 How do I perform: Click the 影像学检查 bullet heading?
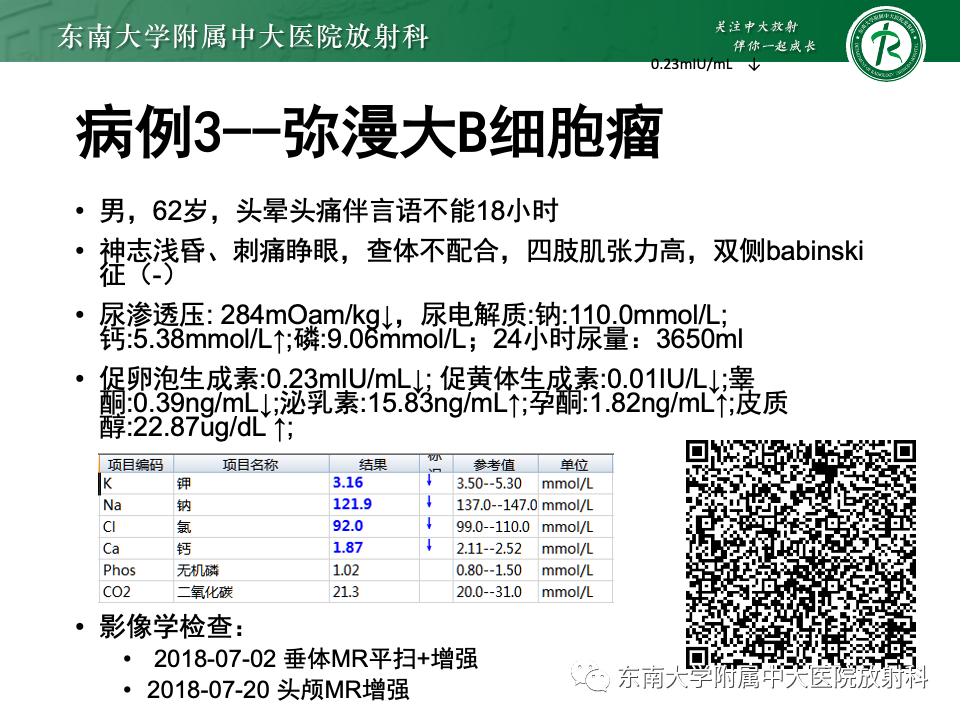(171, 626)
